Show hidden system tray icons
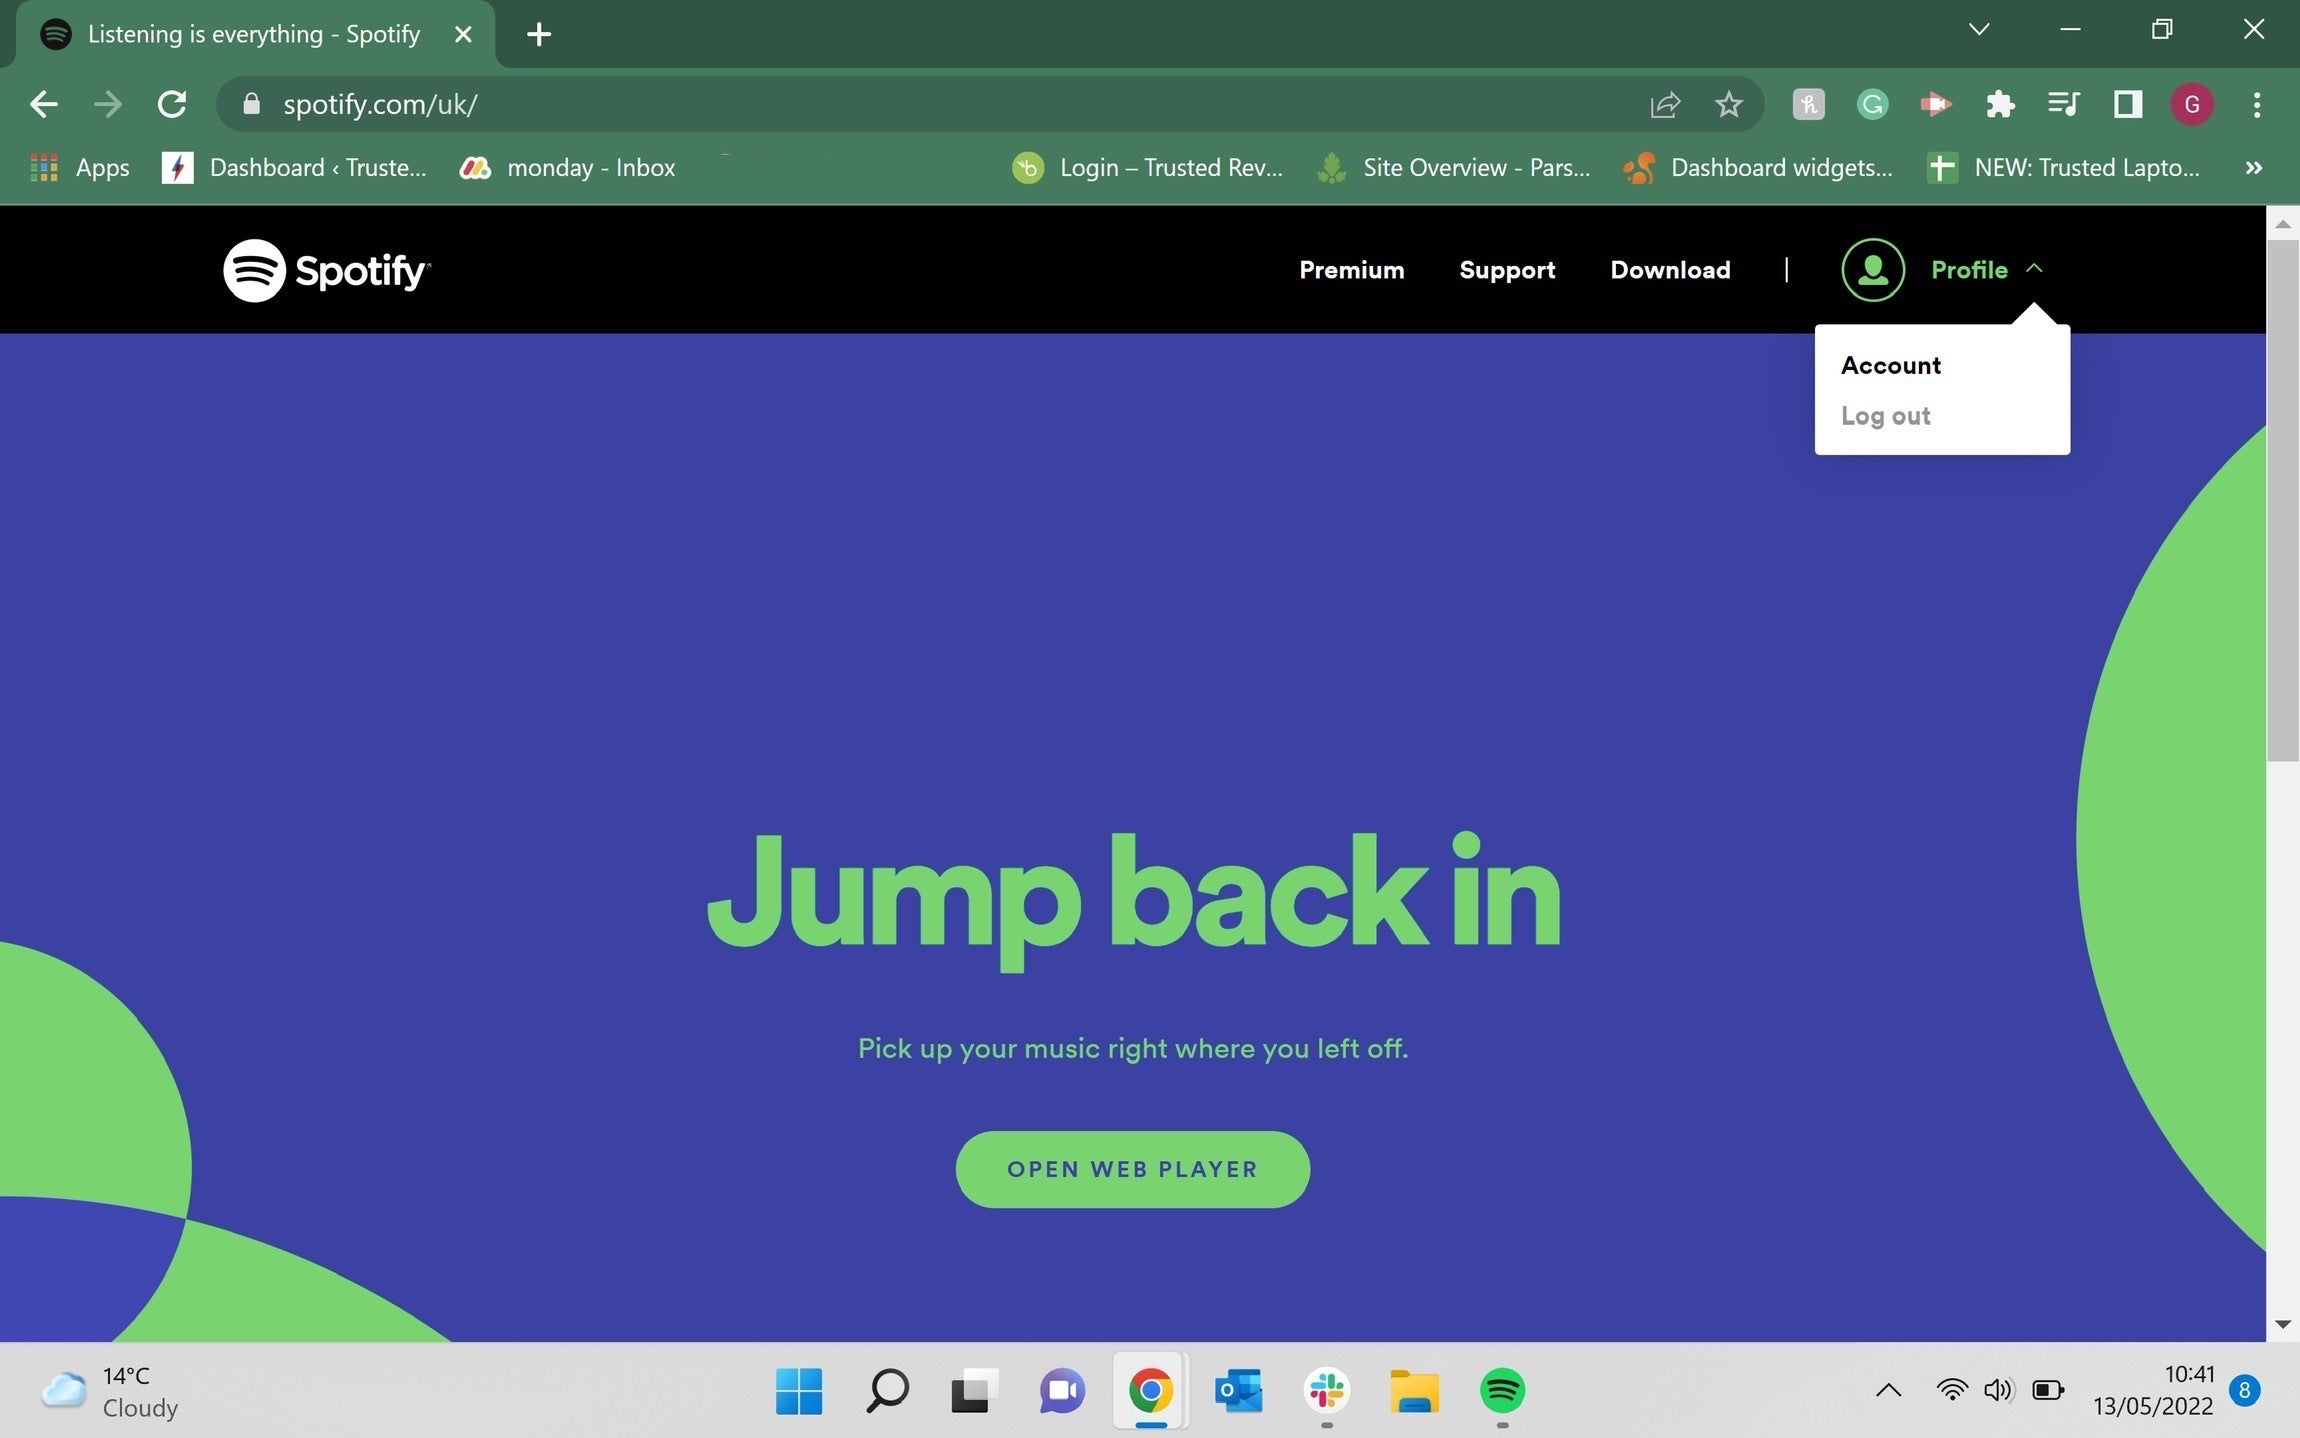Viewport: 2300px width, 1438px height. tap(1888, 1390)
